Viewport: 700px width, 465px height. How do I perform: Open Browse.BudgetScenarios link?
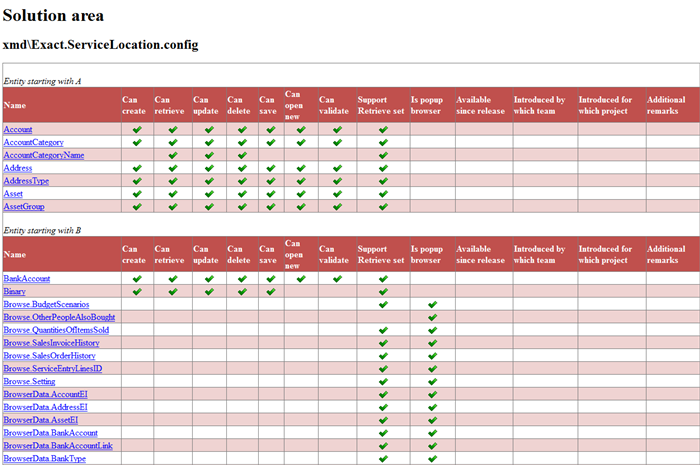[x=46, y=304]
